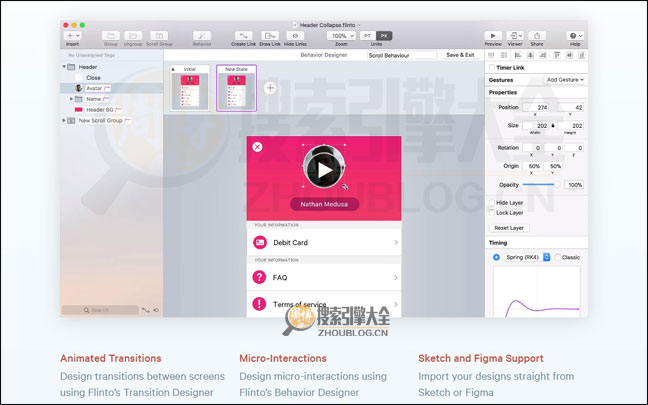Click the Rotation X field

click(532, 148)
